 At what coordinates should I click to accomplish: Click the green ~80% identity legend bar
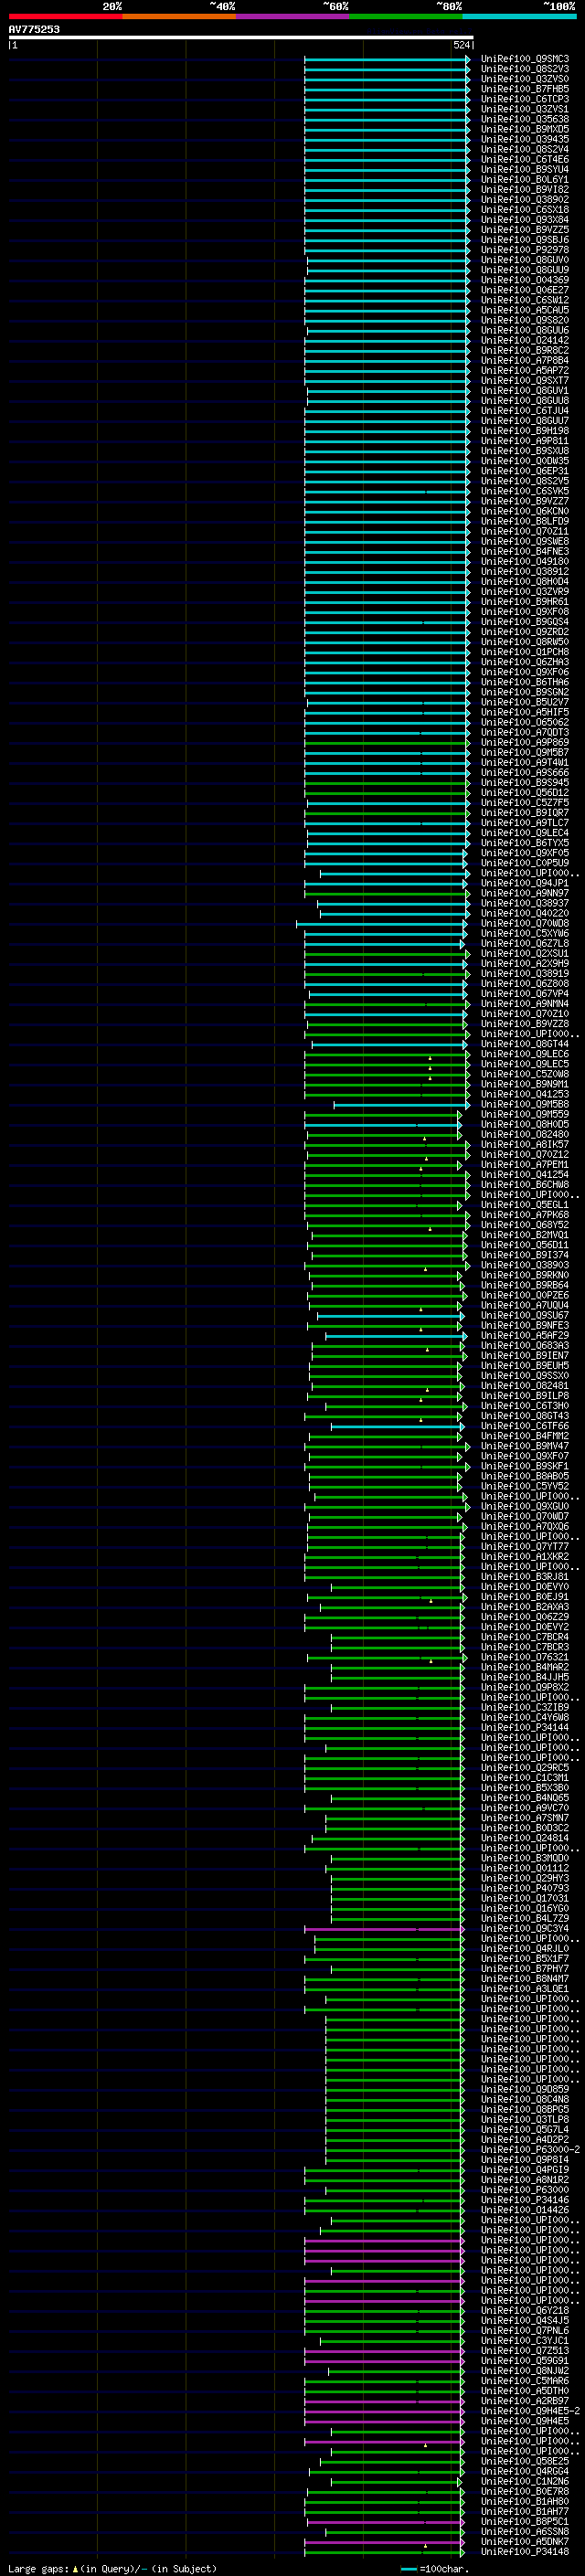(406, 16)
